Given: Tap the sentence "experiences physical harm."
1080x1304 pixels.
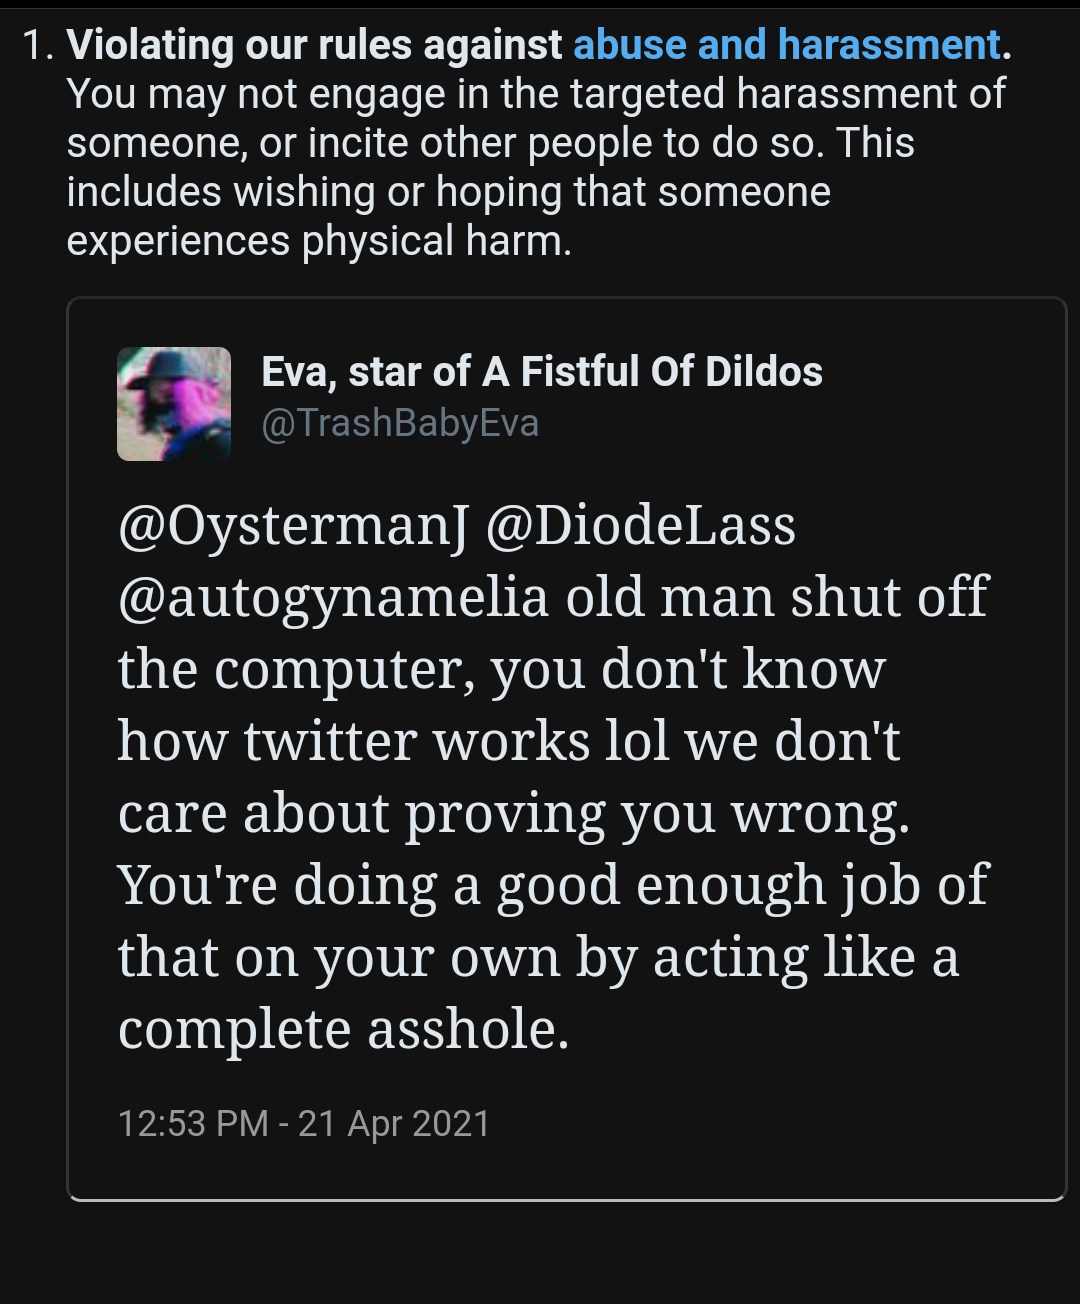Looking at the screenshot, I should click(319, 241).
